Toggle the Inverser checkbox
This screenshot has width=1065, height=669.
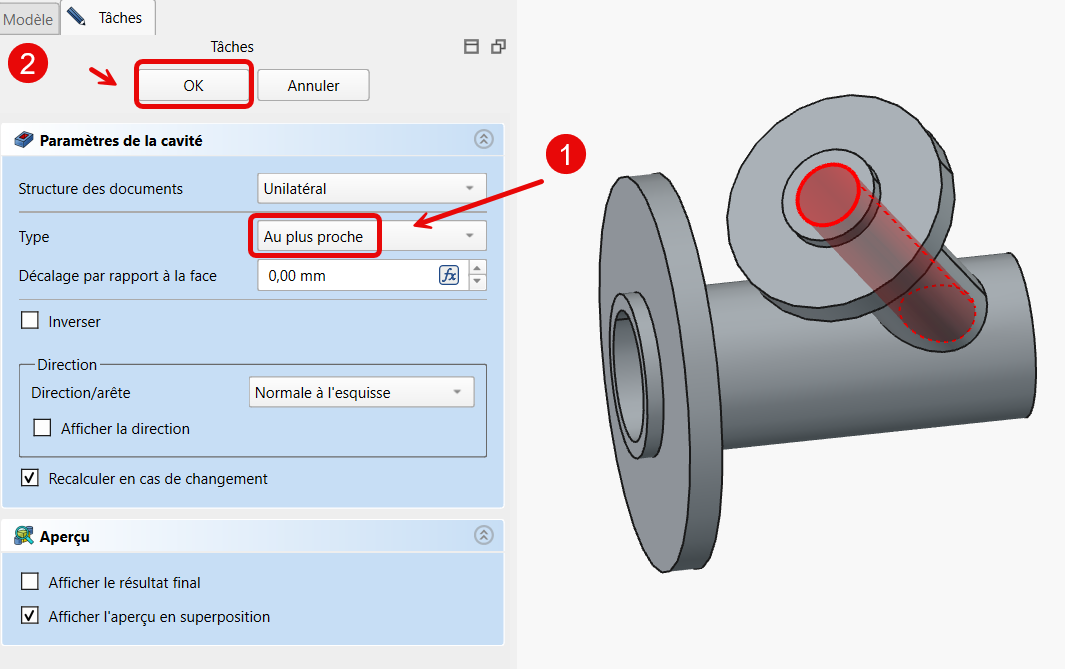31,322
